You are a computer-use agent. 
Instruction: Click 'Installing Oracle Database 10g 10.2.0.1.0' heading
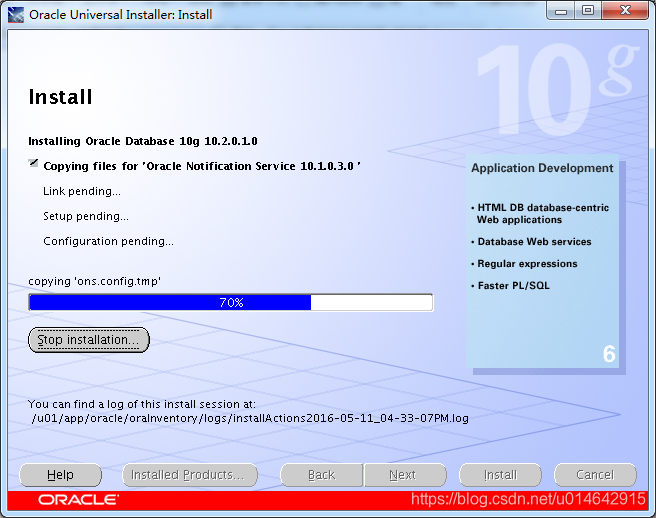coord(143,141)
